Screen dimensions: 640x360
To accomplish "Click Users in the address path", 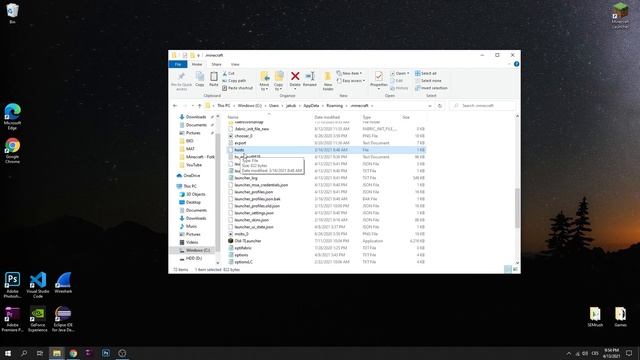I will tap(274, 106).
